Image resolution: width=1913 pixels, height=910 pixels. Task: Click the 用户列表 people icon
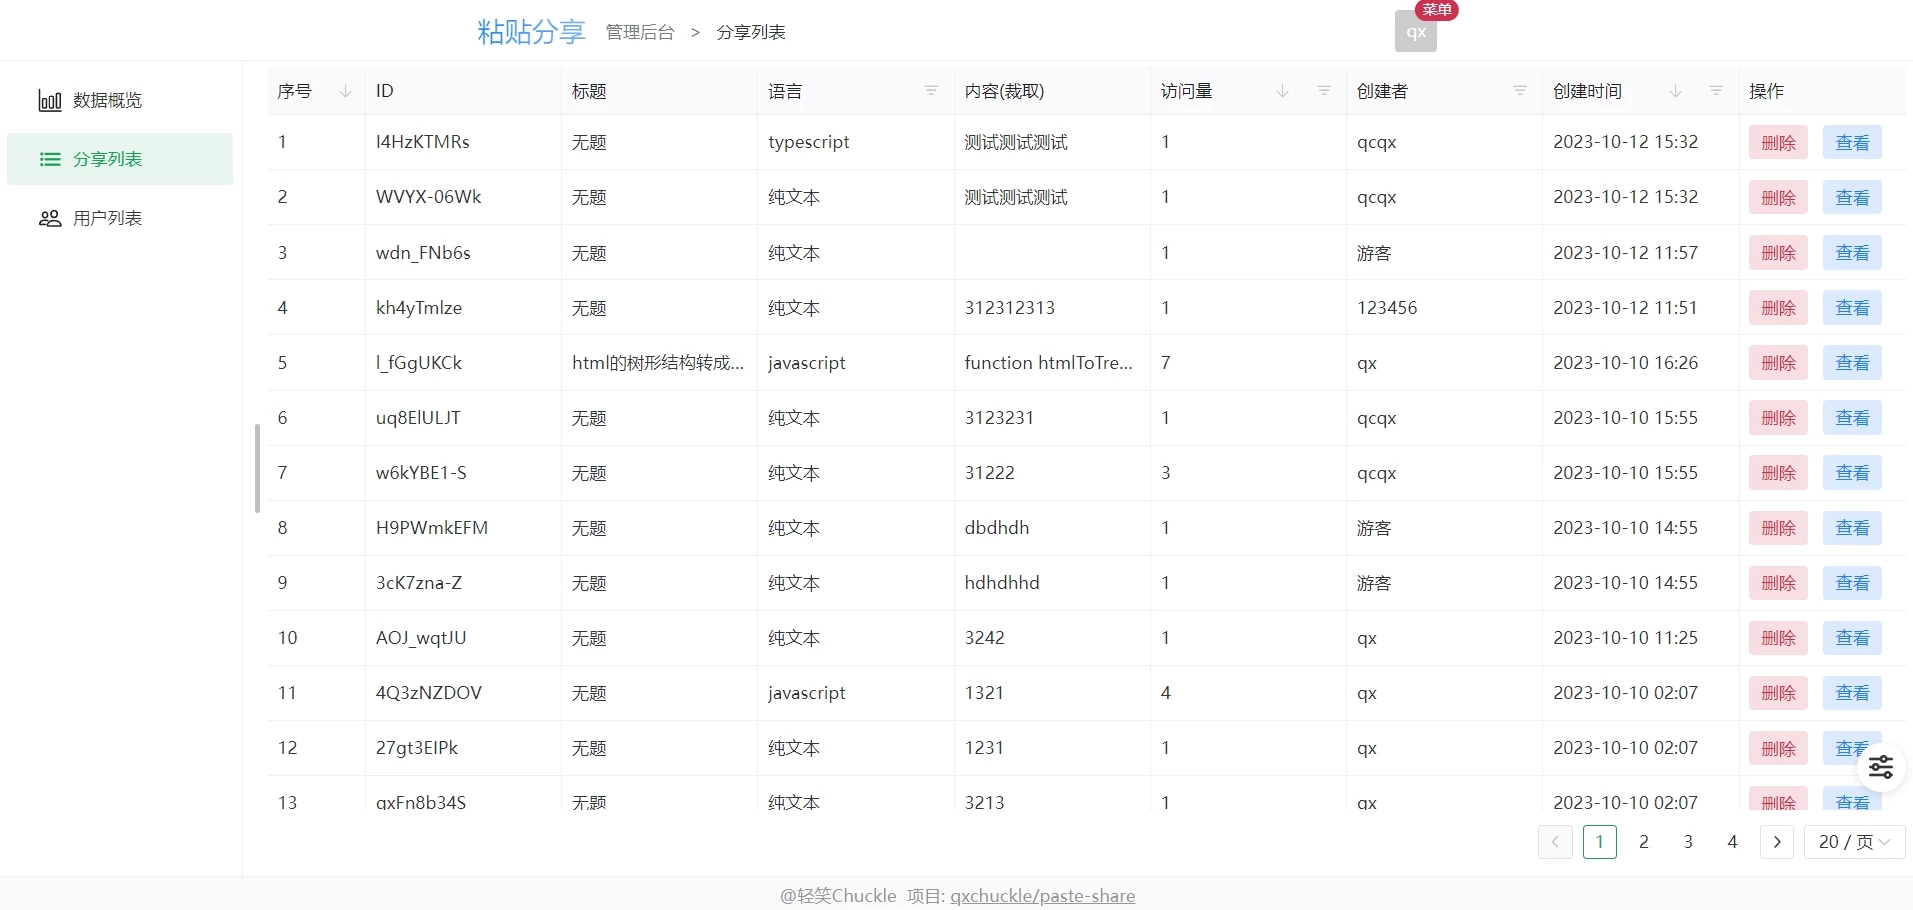(50, 219)
